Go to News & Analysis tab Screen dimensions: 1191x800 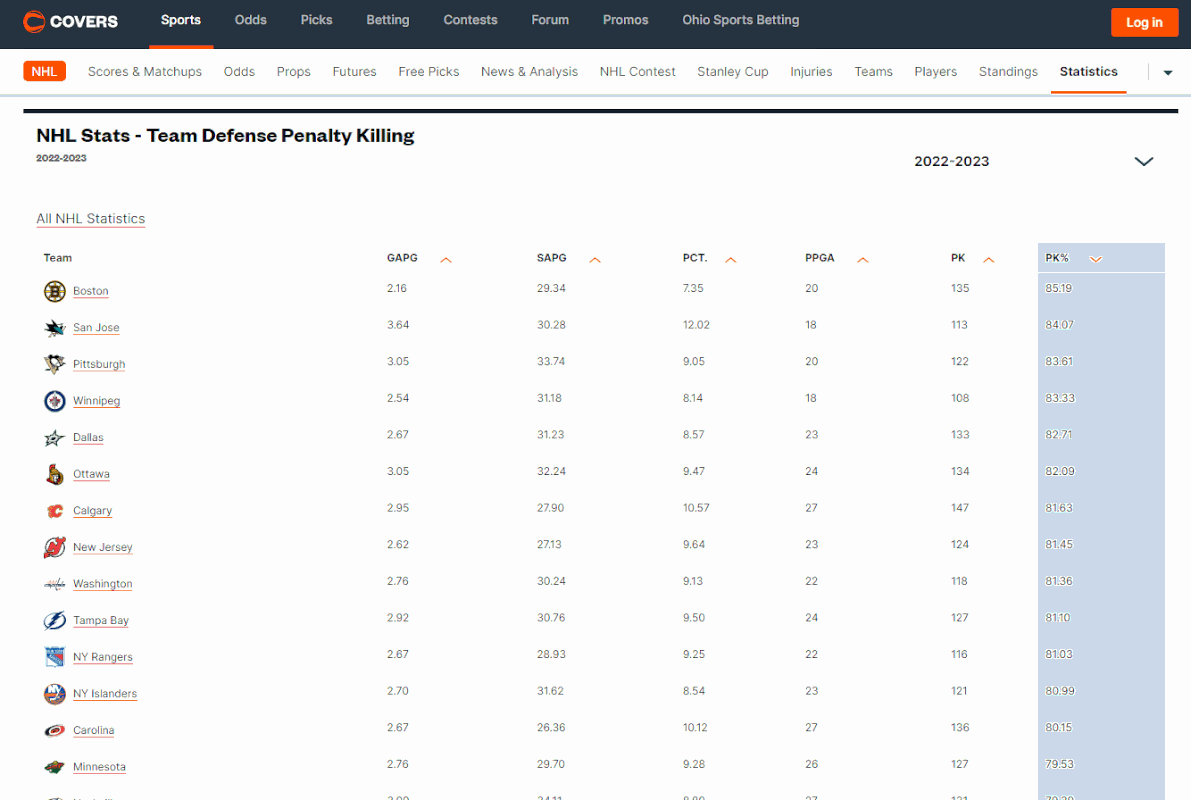[529, 71]
